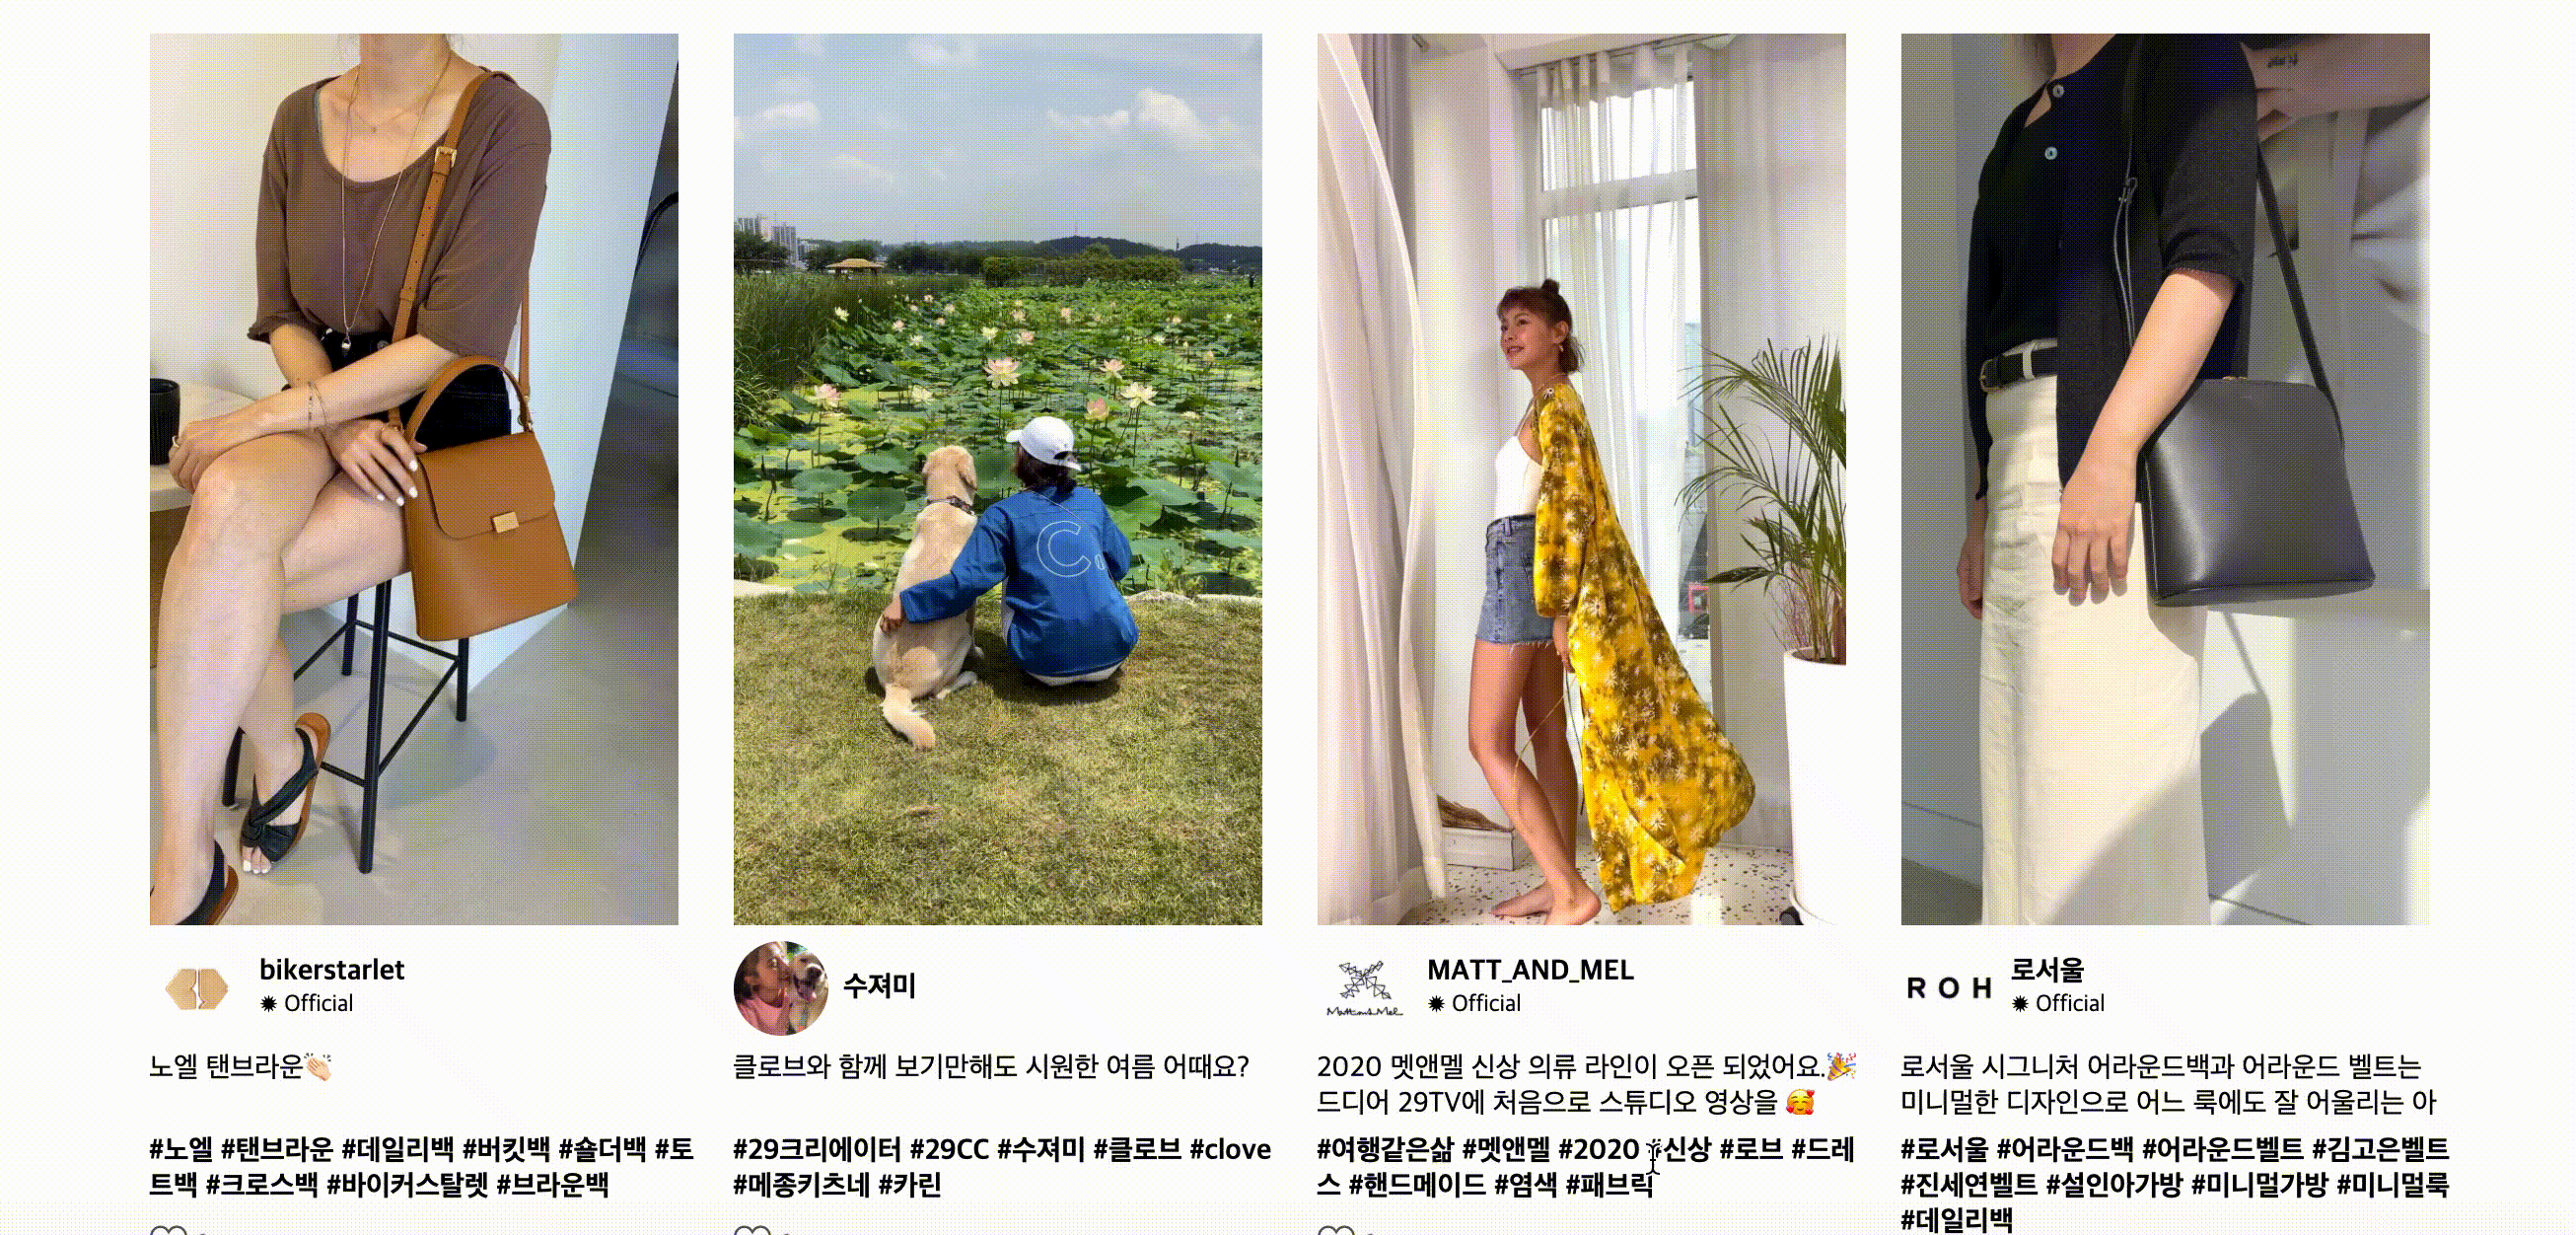Follow the #29크리에이터 hashtag

click(x=817, y=1149)
